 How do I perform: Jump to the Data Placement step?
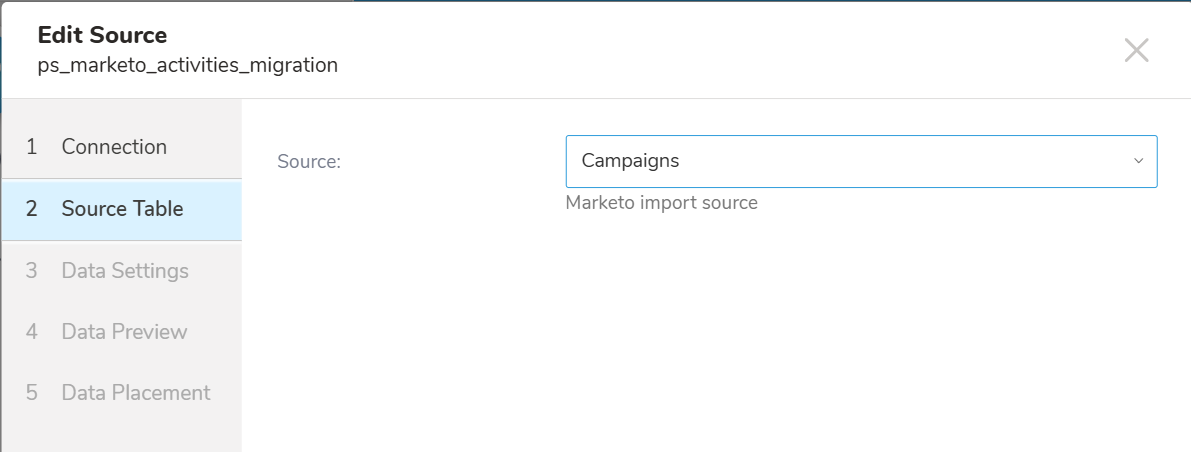[136, 393]
